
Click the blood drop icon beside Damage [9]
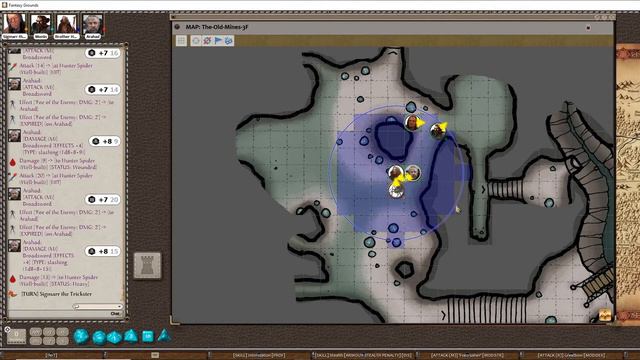[x=13, y=162]
